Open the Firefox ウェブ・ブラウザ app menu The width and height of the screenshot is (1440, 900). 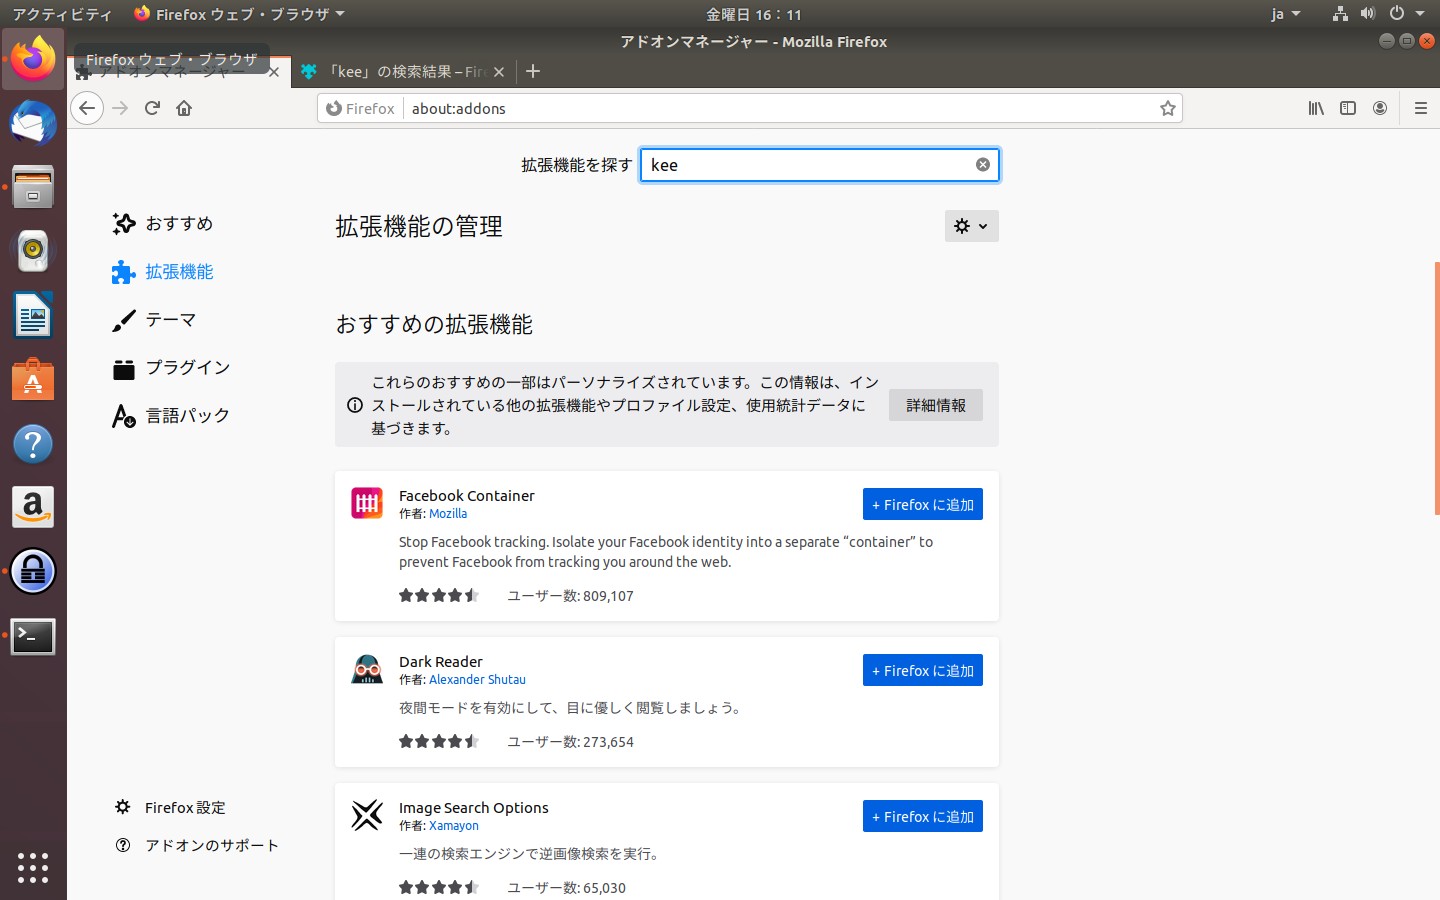(x=240, y=14)
